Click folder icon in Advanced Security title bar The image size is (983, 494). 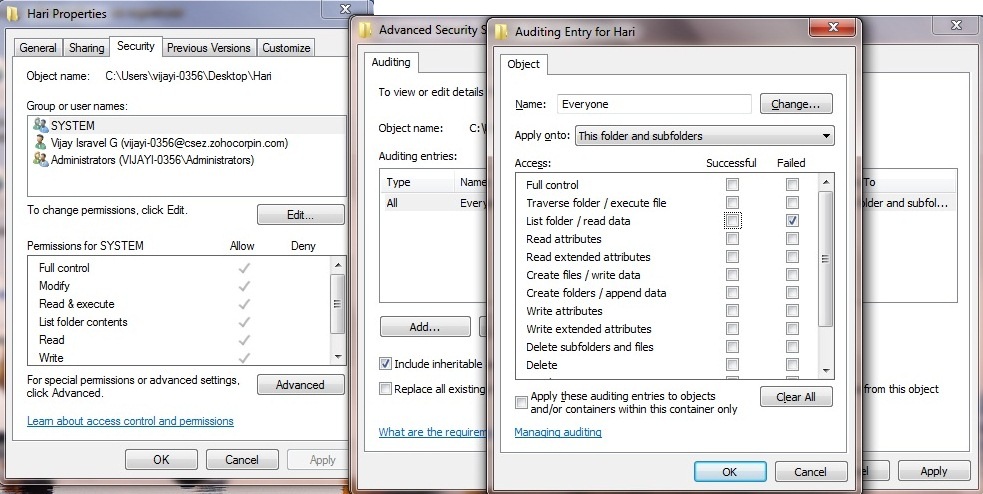click(x=365, y=29)
